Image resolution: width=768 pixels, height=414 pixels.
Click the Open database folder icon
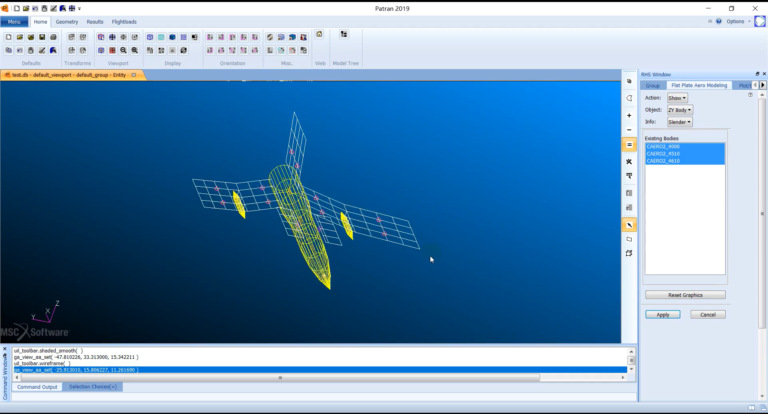pos(20,37)
